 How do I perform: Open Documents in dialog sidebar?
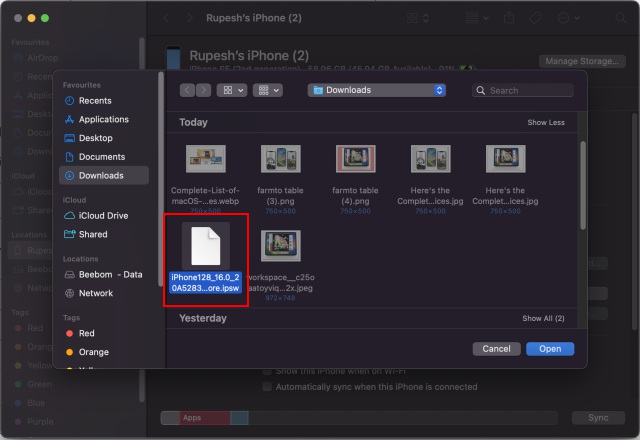104,157
